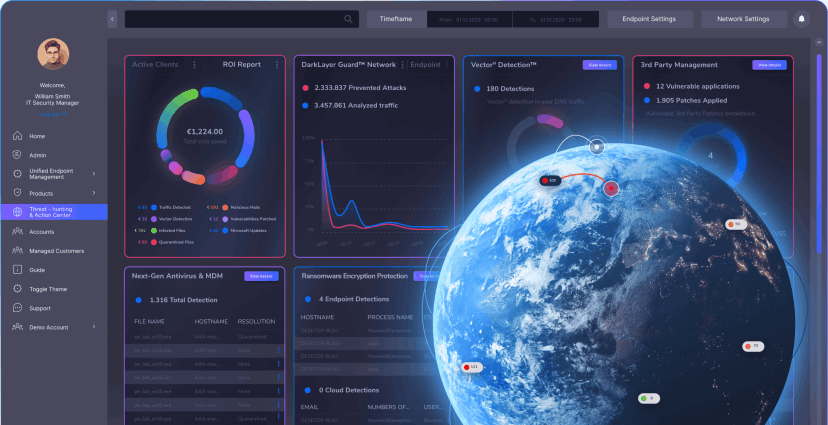Click the Network Settings button
828x425 pixels.
click(x=743, y=19)
